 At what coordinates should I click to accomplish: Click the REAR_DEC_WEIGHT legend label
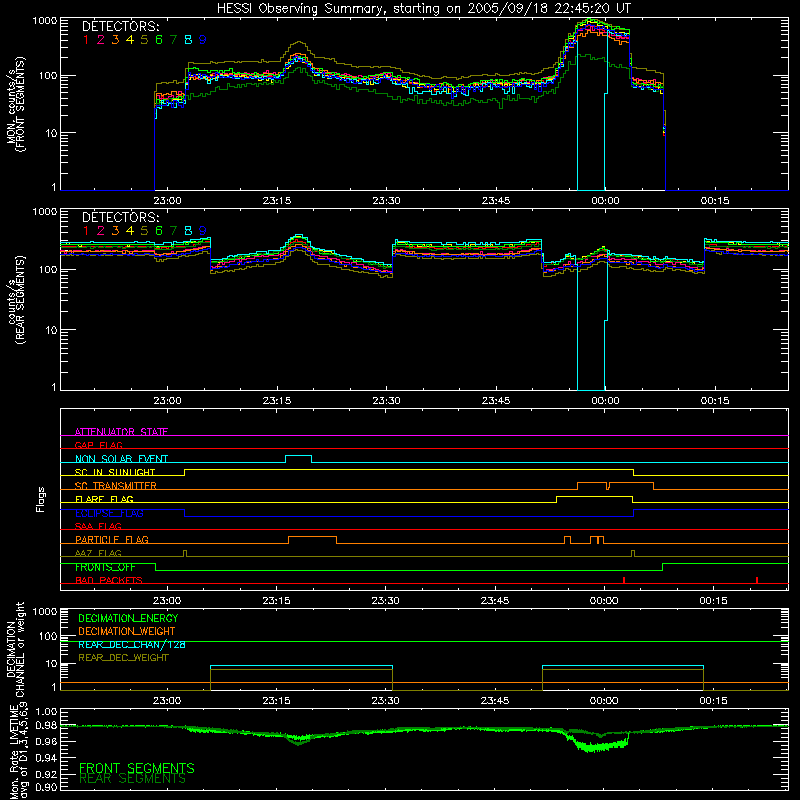[123, 658]
